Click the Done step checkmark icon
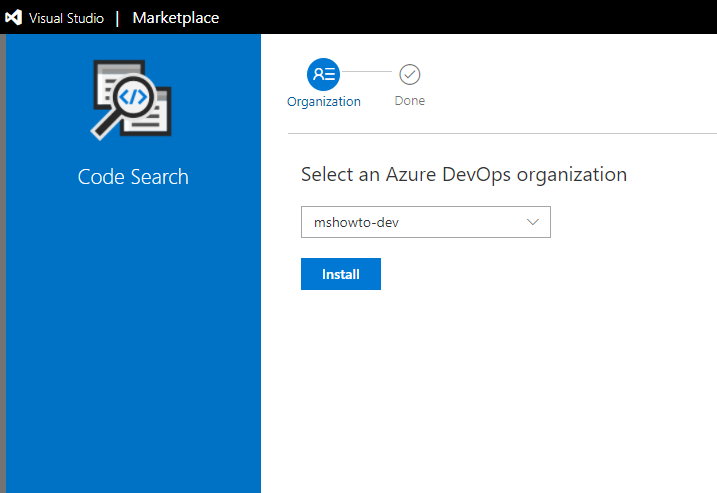Image resolution: width=717 pixels, height=493 pixels. point(410,75)
